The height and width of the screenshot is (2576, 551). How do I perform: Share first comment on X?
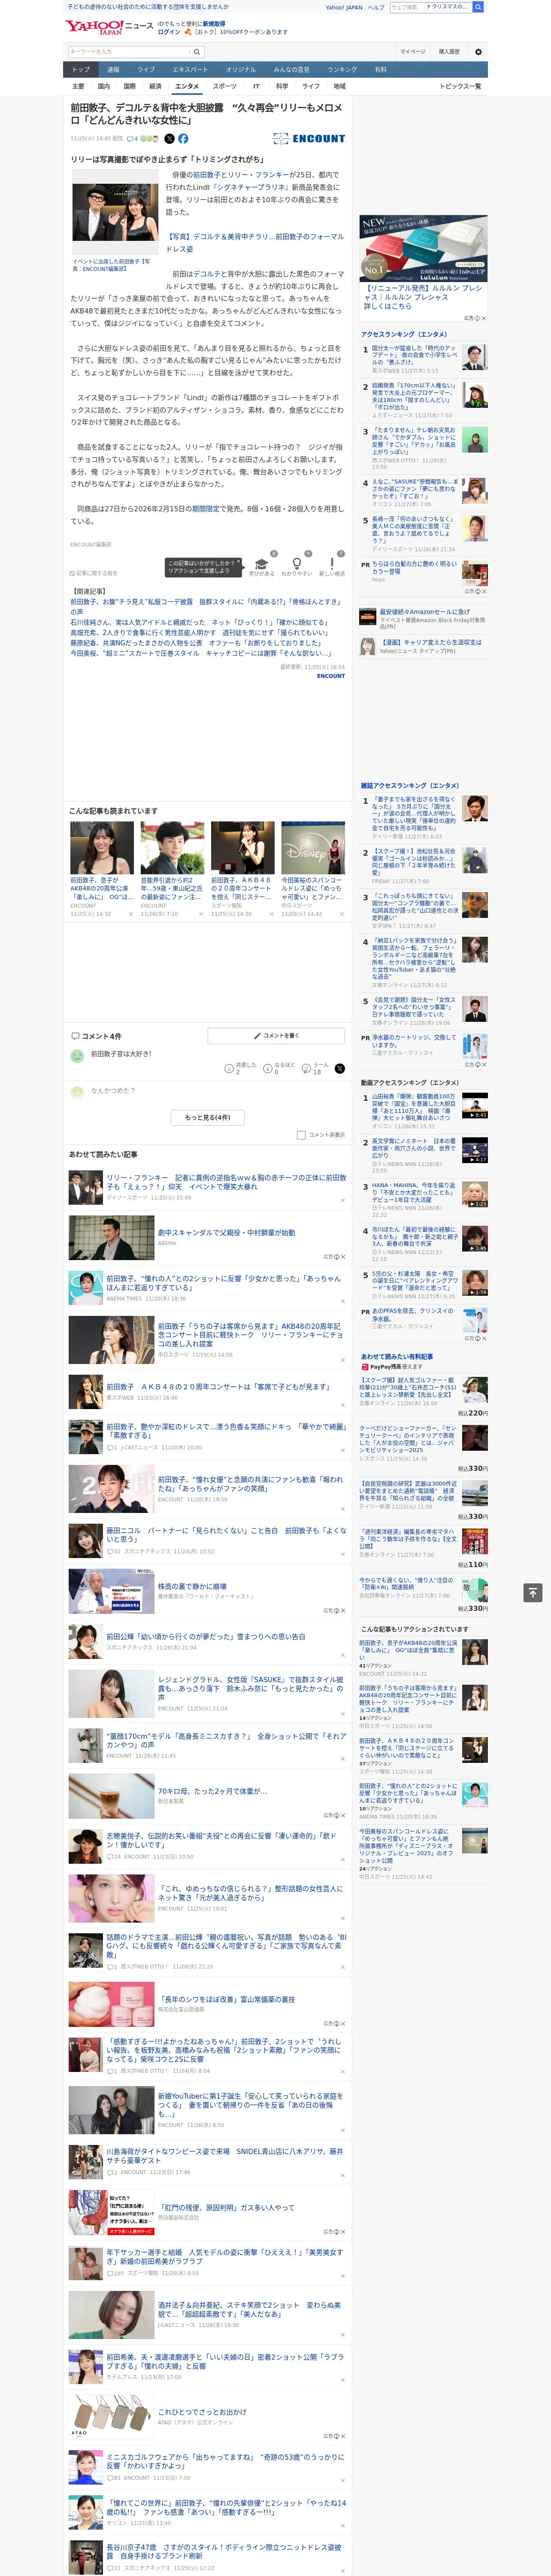tap(340, 1068)
